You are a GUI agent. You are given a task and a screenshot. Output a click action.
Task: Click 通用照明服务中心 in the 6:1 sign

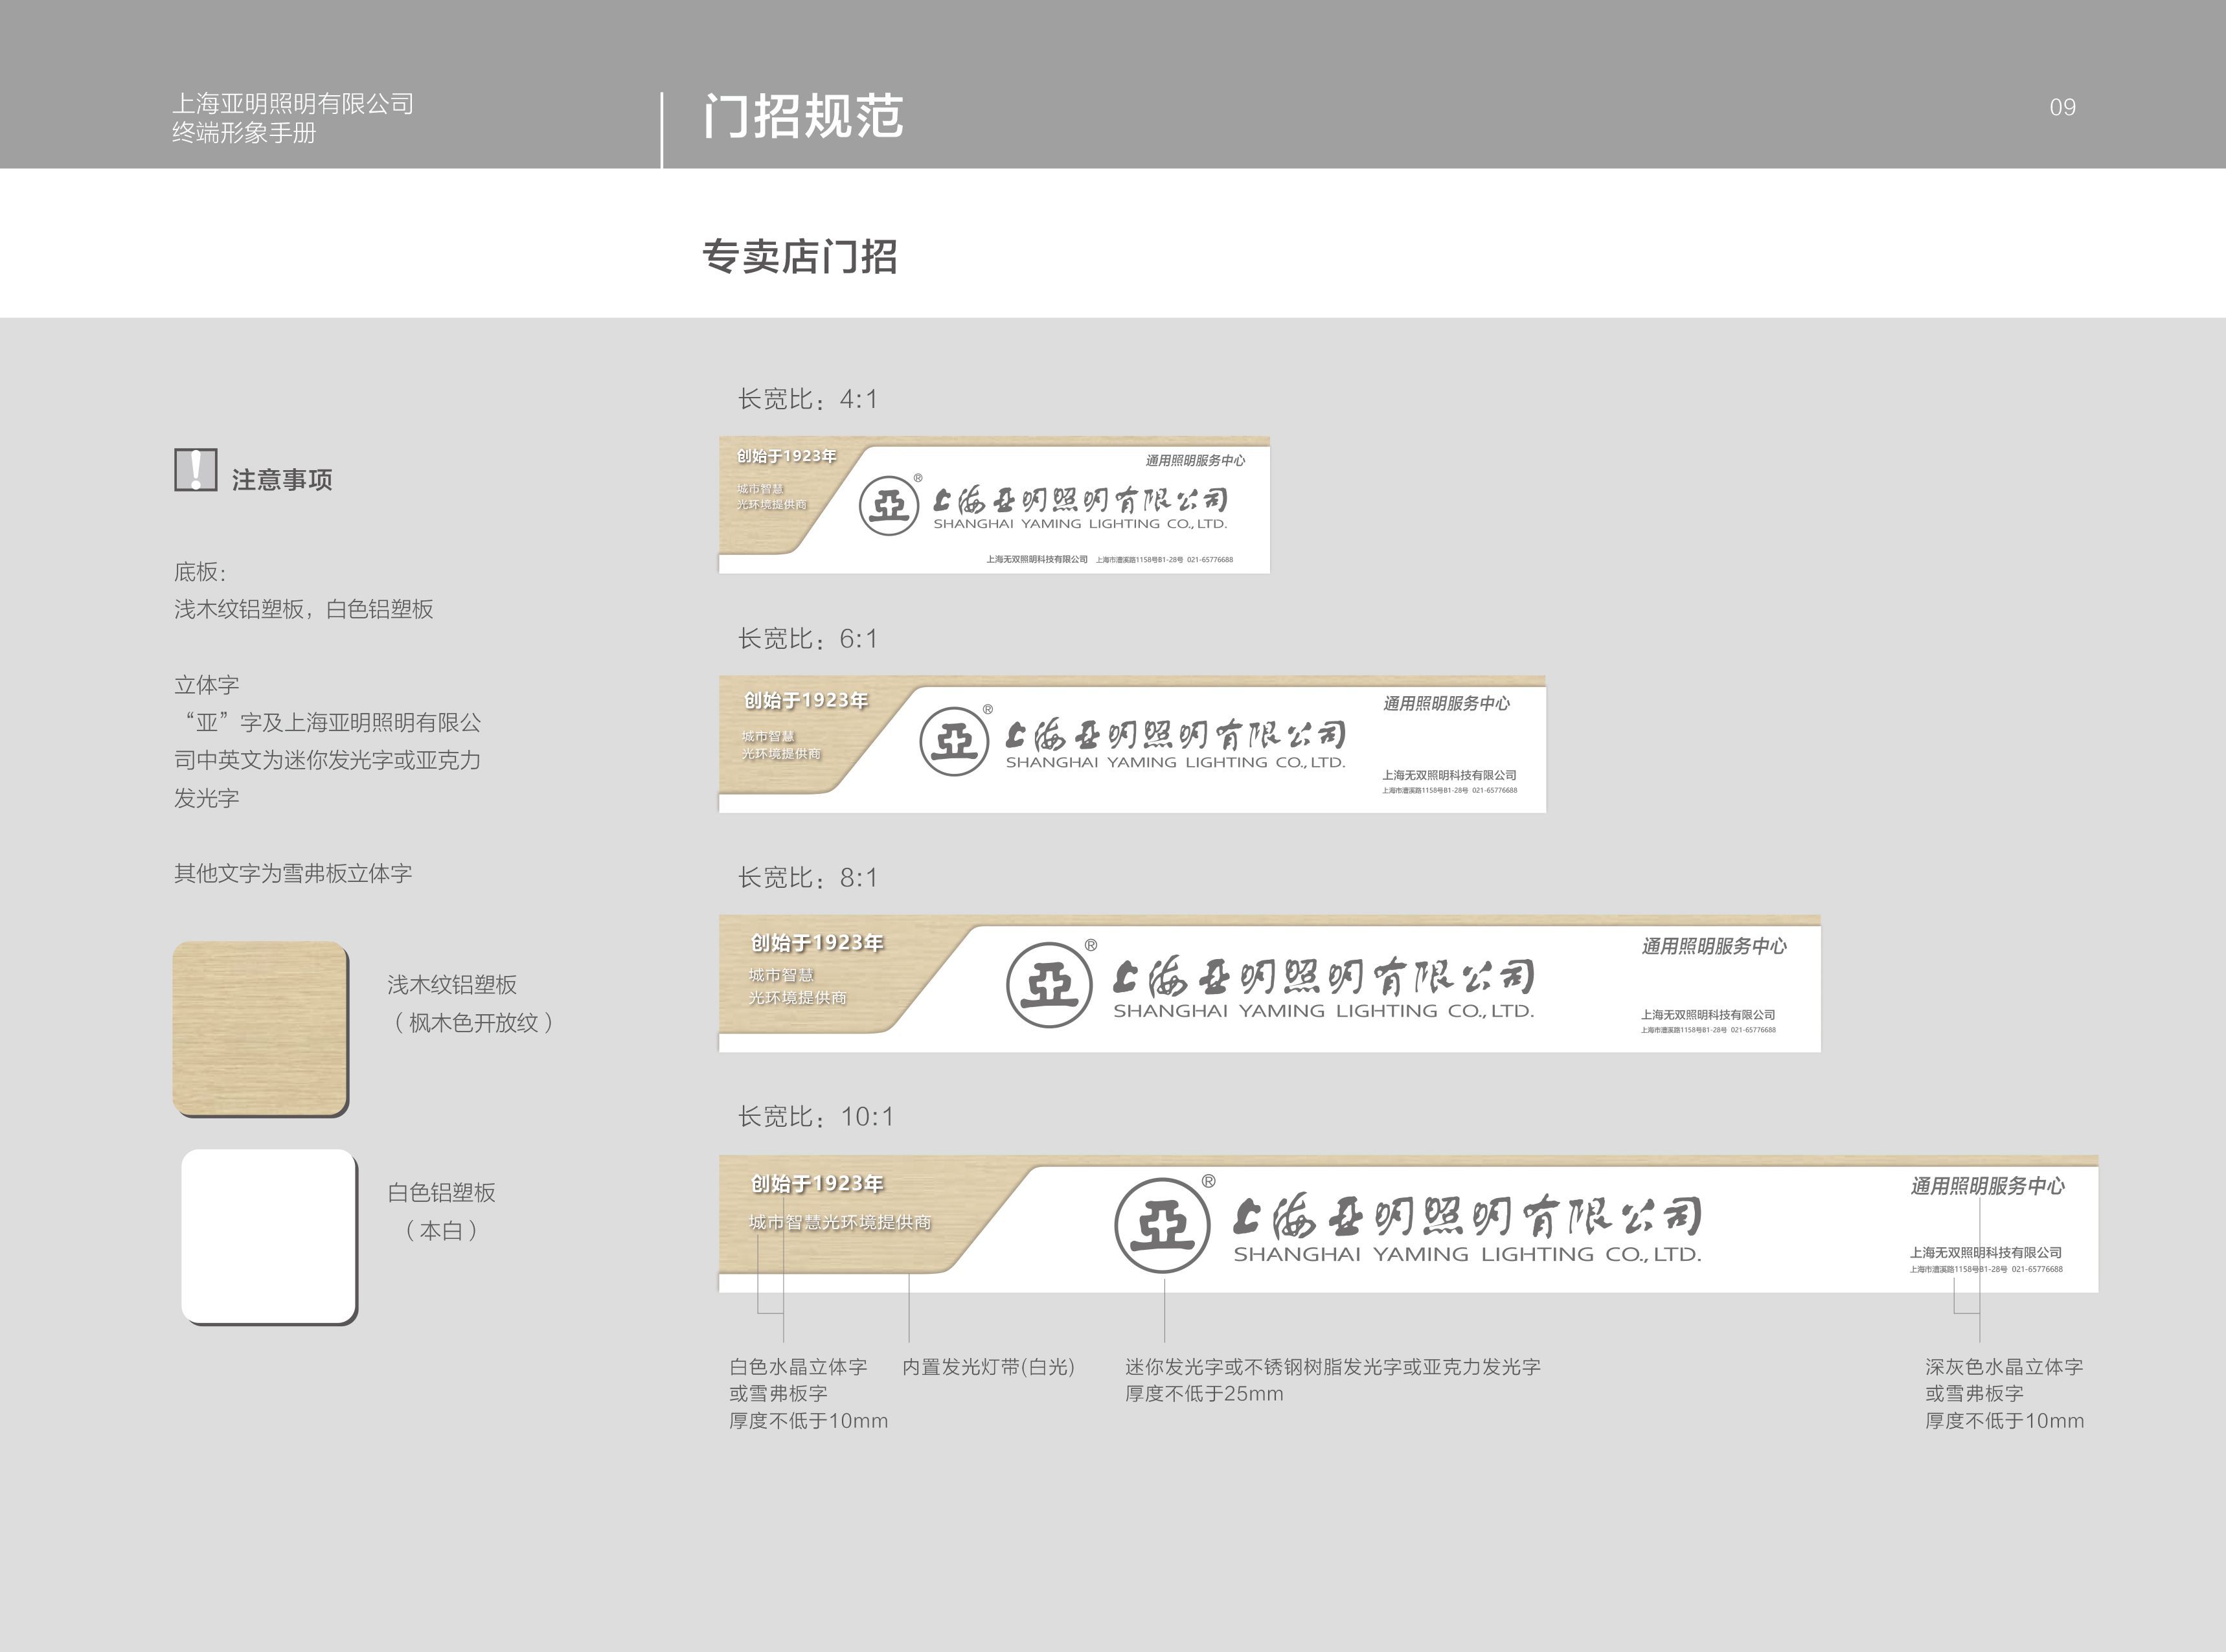pyautogui.click(x=1446, y=704)
